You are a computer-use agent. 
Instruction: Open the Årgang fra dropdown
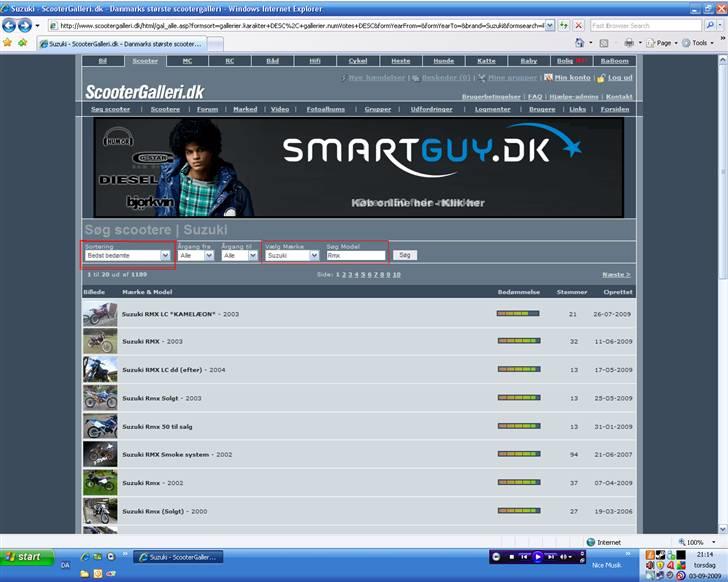(195, 255)
